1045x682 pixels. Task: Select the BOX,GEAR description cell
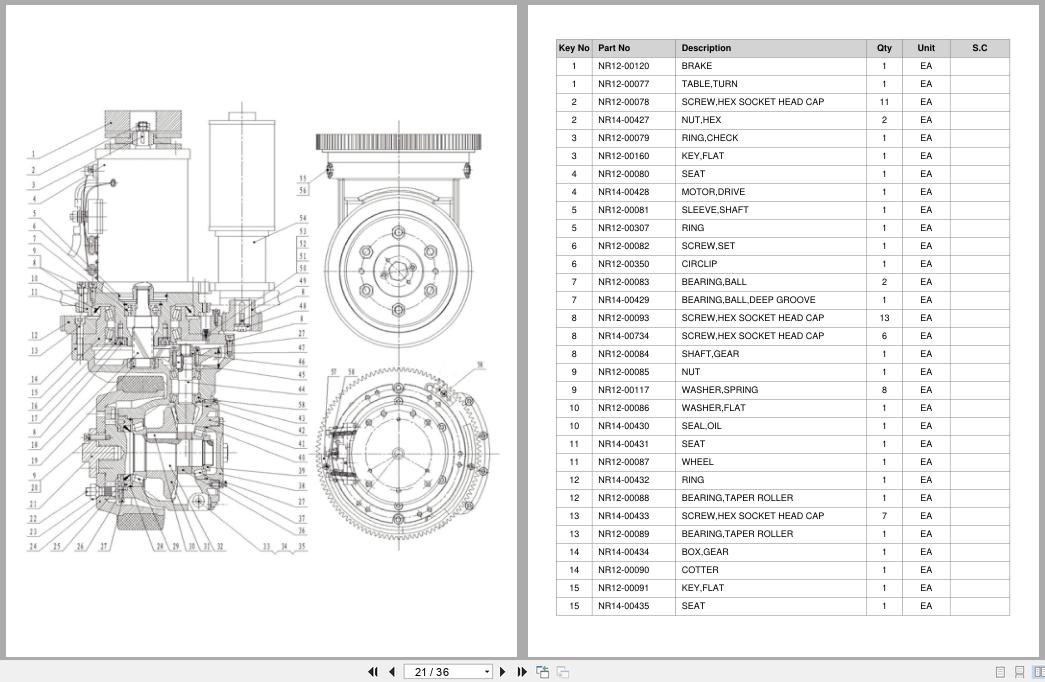[x=770, y=552]
